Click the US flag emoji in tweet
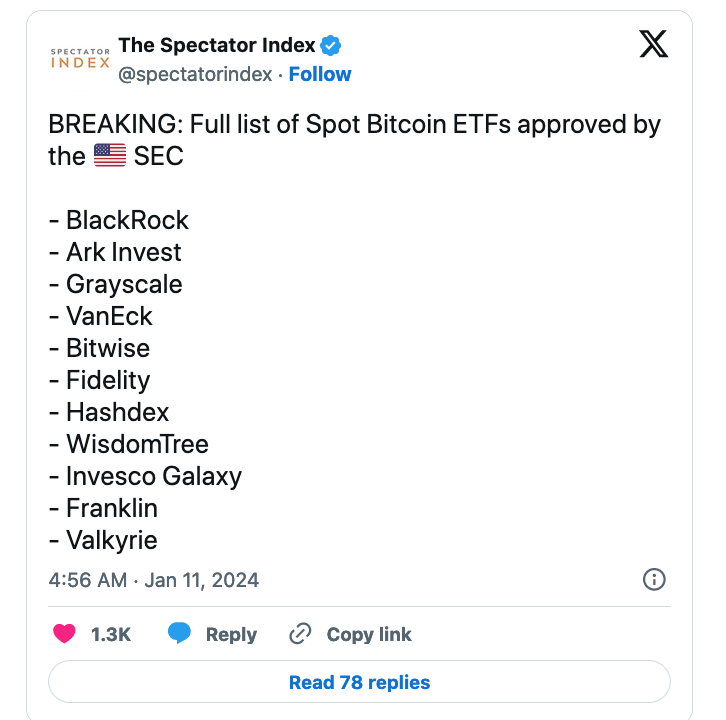 pyautogui.click(x=110, y=156)
